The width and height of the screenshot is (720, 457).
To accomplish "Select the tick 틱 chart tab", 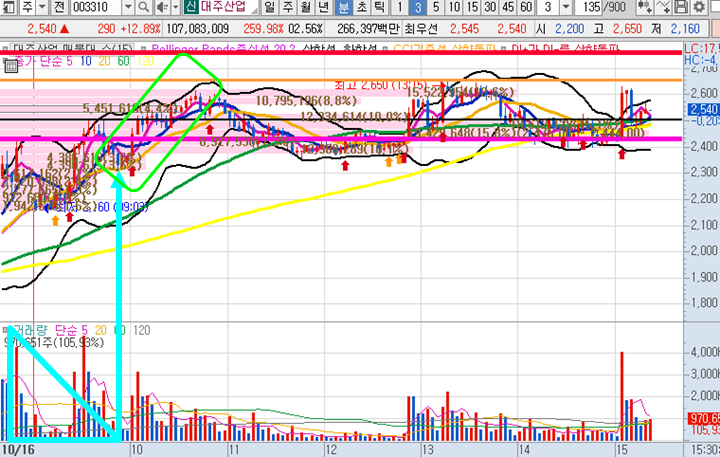I will [379, 7].
